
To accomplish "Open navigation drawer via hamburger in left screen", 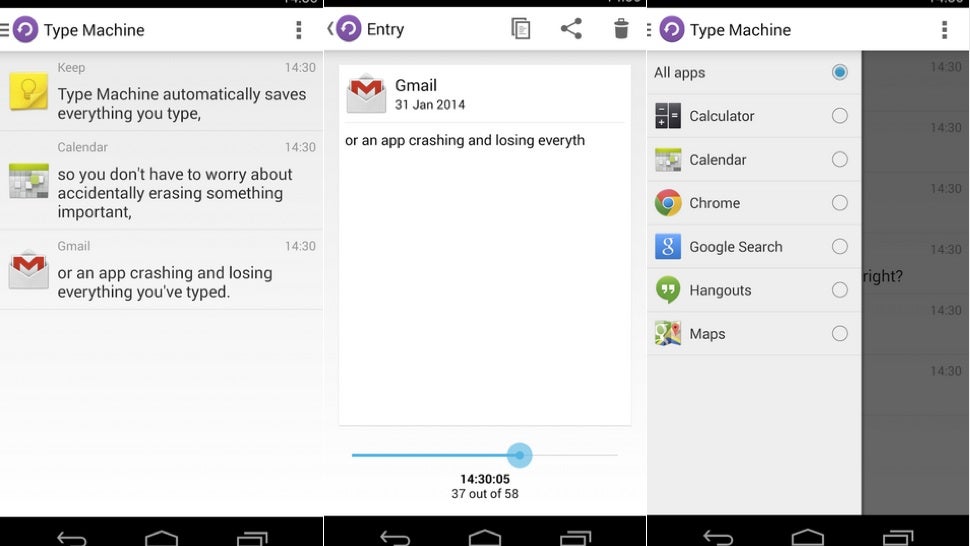I will [x=4, y=30].
